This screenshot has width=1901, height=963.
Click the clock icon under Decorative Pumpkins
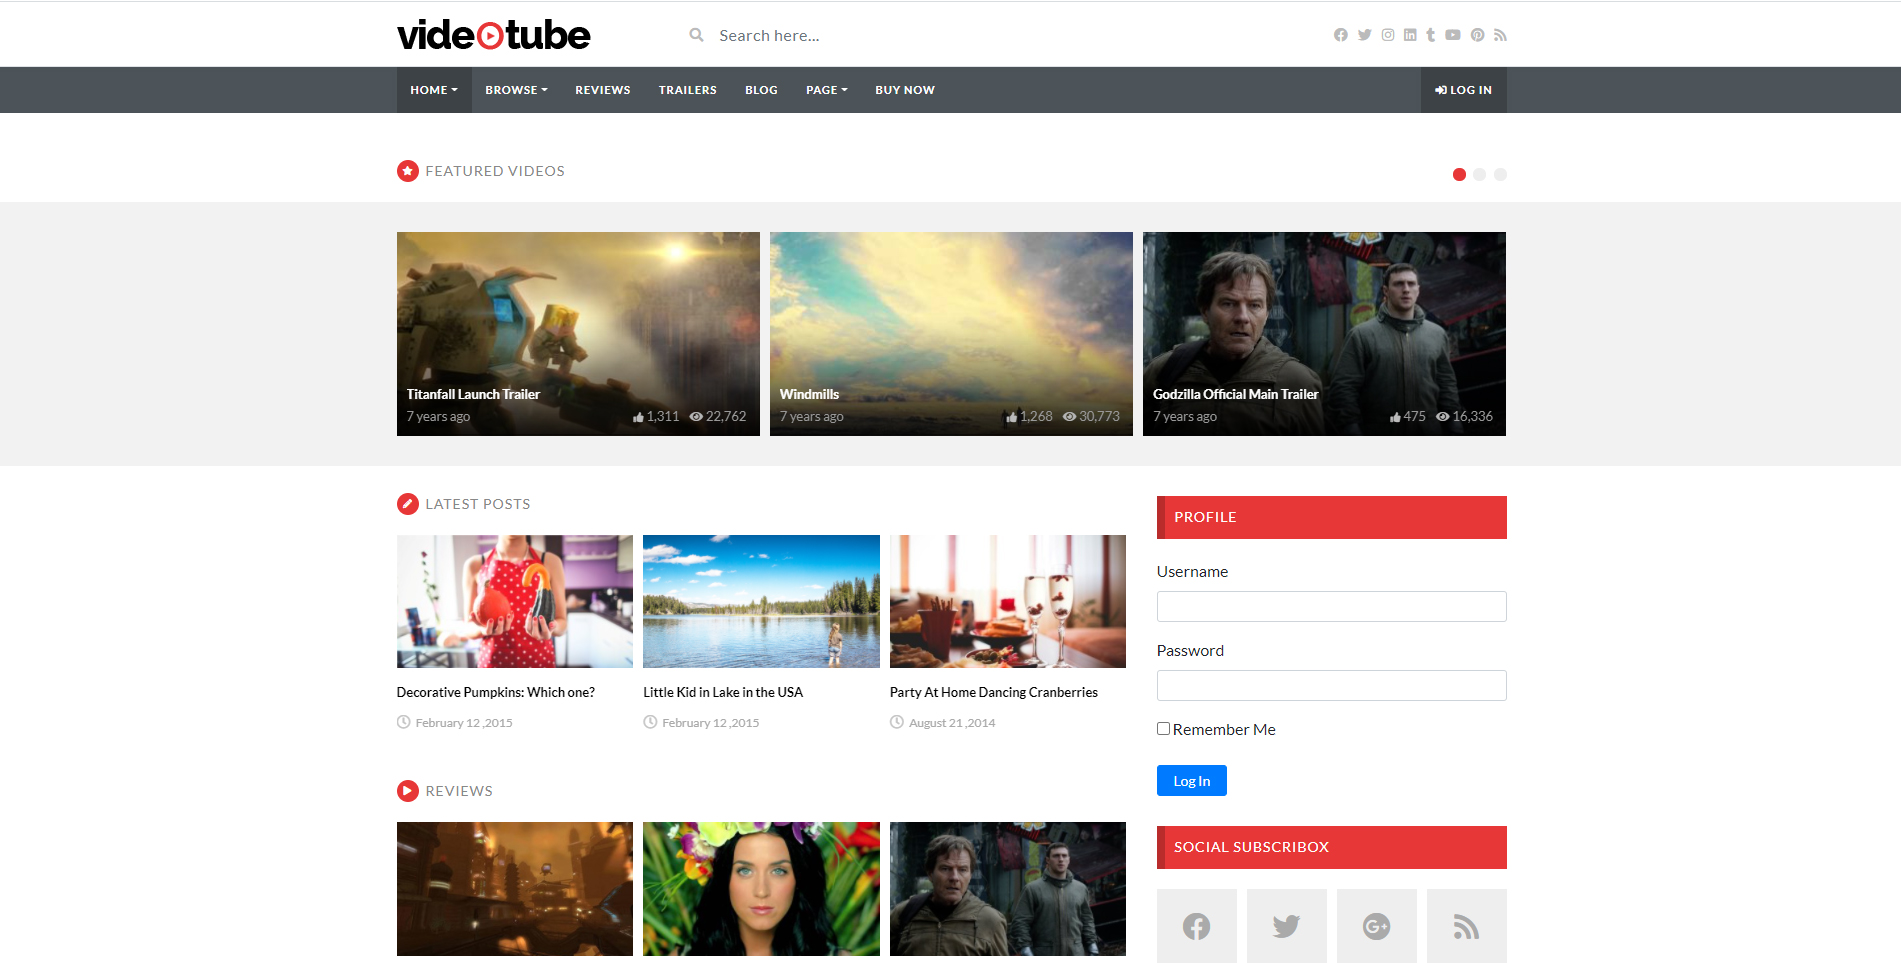point(404,722)
